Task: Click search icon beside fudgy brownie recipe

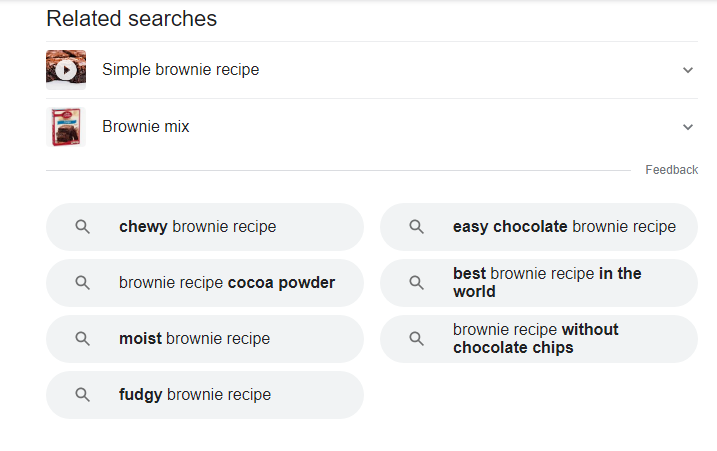Action: (x=83, y=395)
